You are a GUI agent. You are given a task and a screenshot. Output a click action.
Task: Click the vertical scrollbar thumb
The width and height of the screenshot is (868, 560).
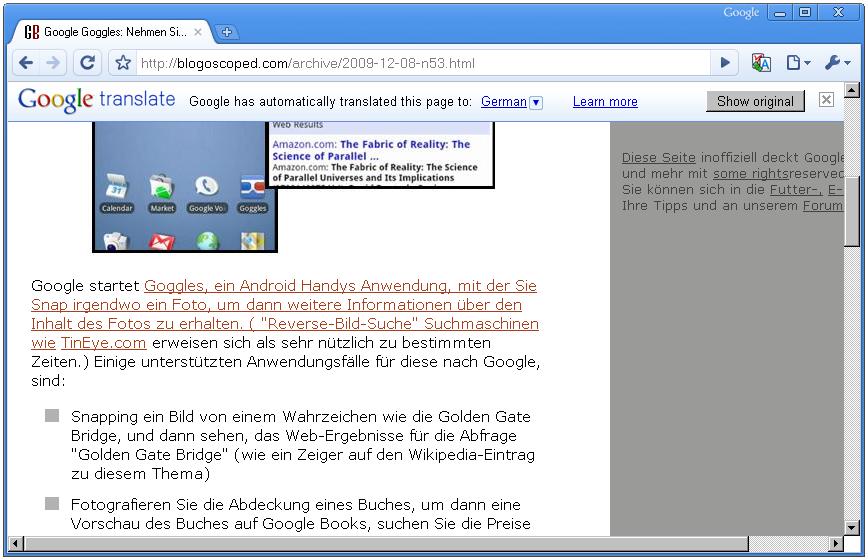tap(852, 211)
